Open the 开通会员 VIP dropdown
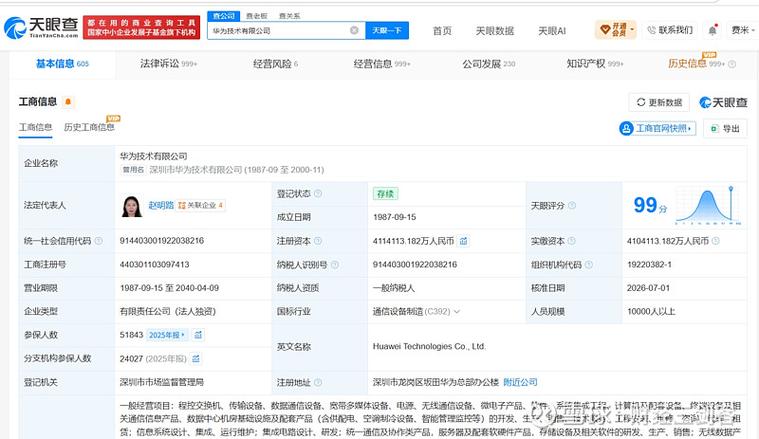 coord(615,30)
